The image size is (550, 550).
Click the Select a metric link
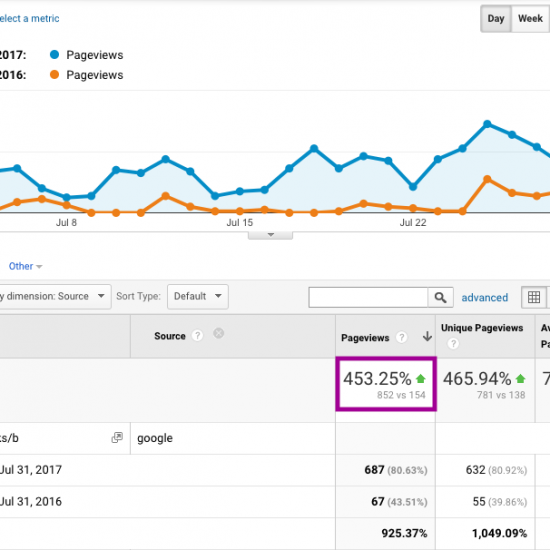[x=29, y=19]
